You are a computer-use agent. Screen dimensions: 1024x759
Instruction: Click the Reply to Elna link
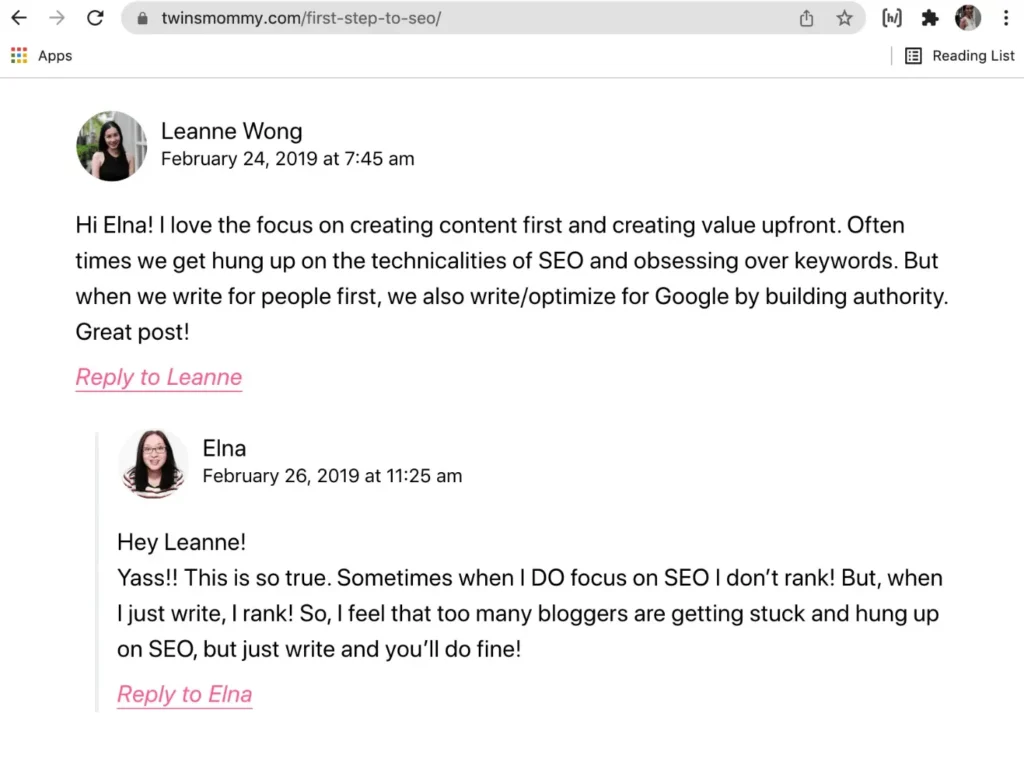184,694
